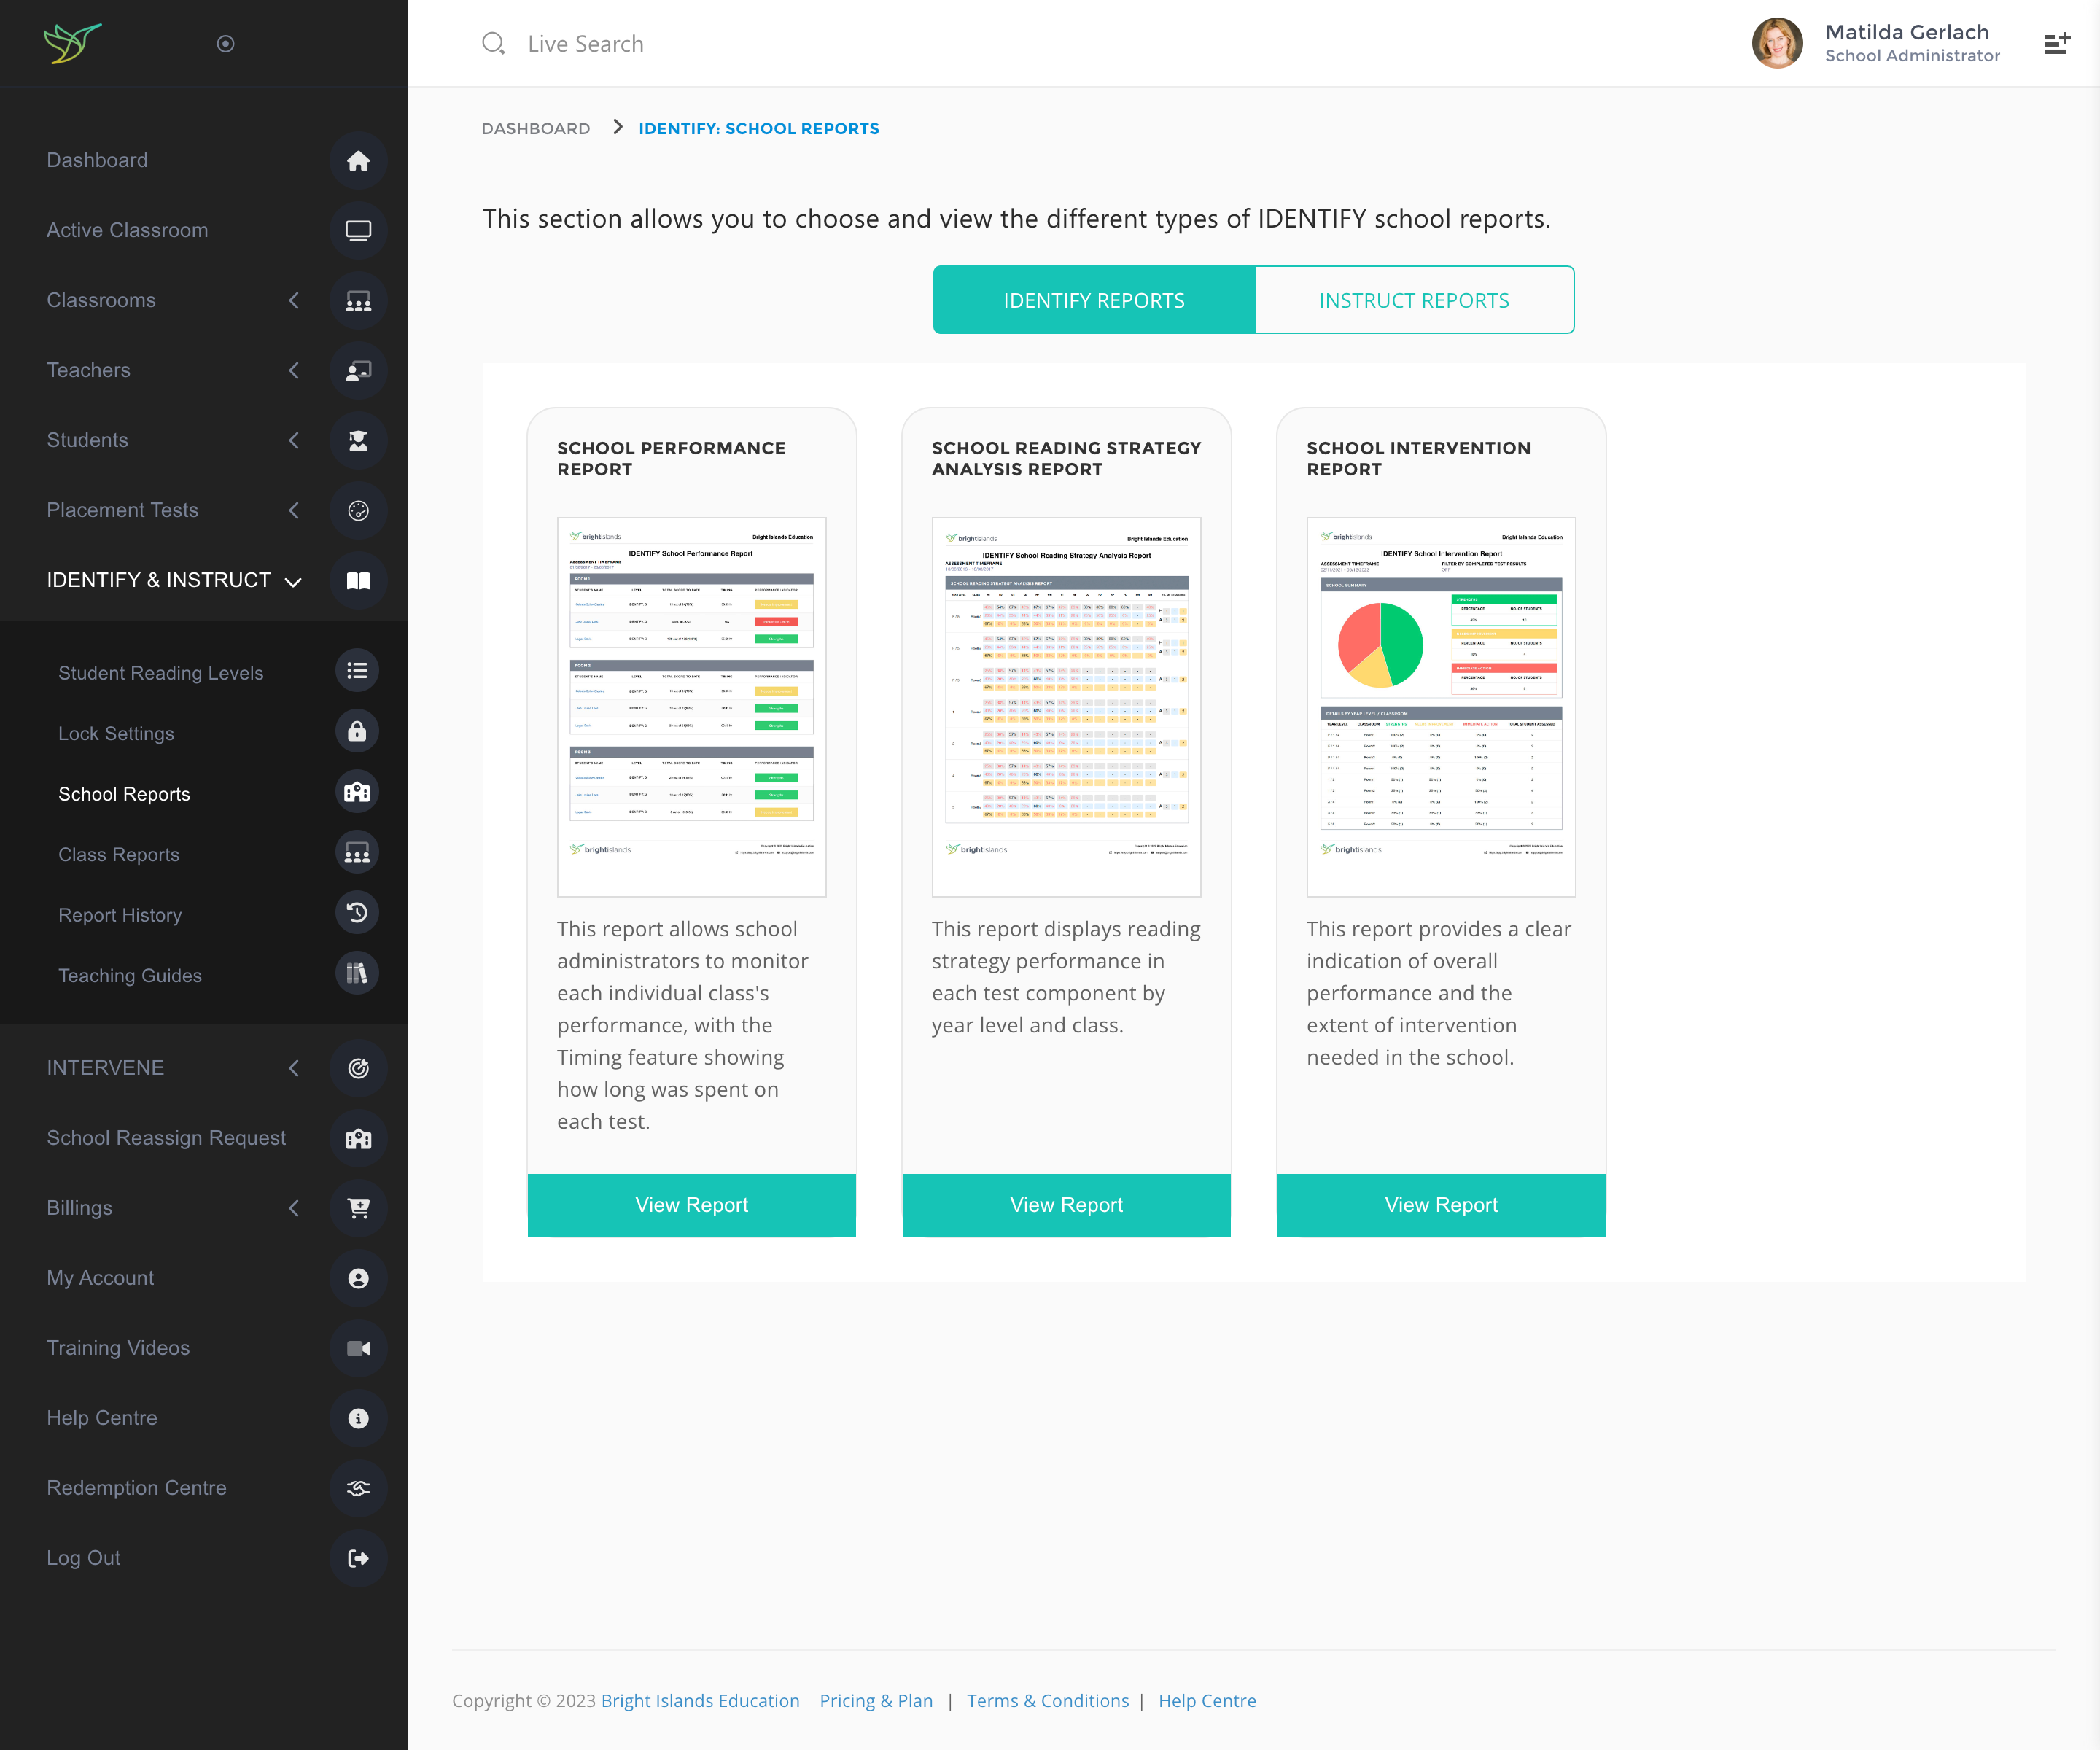The height and width of the screenshot is (1750, 2100).
Task: View the School Intervention Report
Action: [x=1441, y=1205]
